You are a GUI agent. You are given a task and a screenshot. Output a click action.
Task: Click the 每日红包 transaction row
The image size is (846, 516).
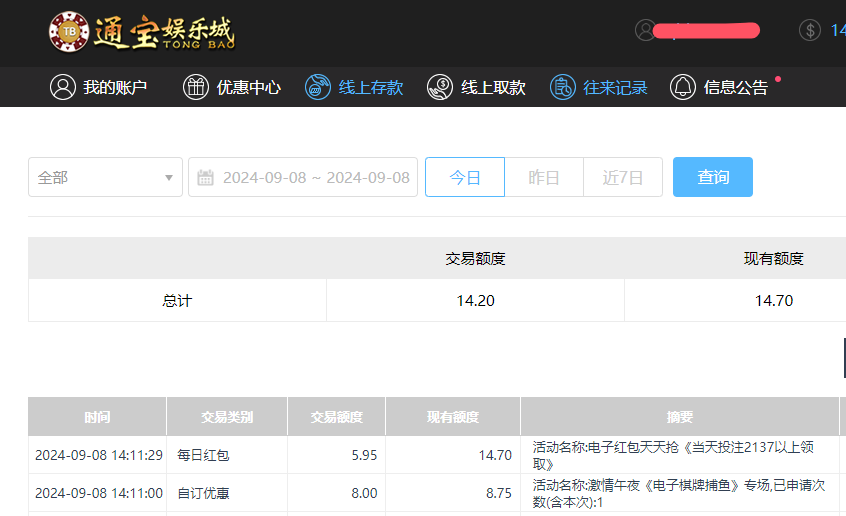203,455
